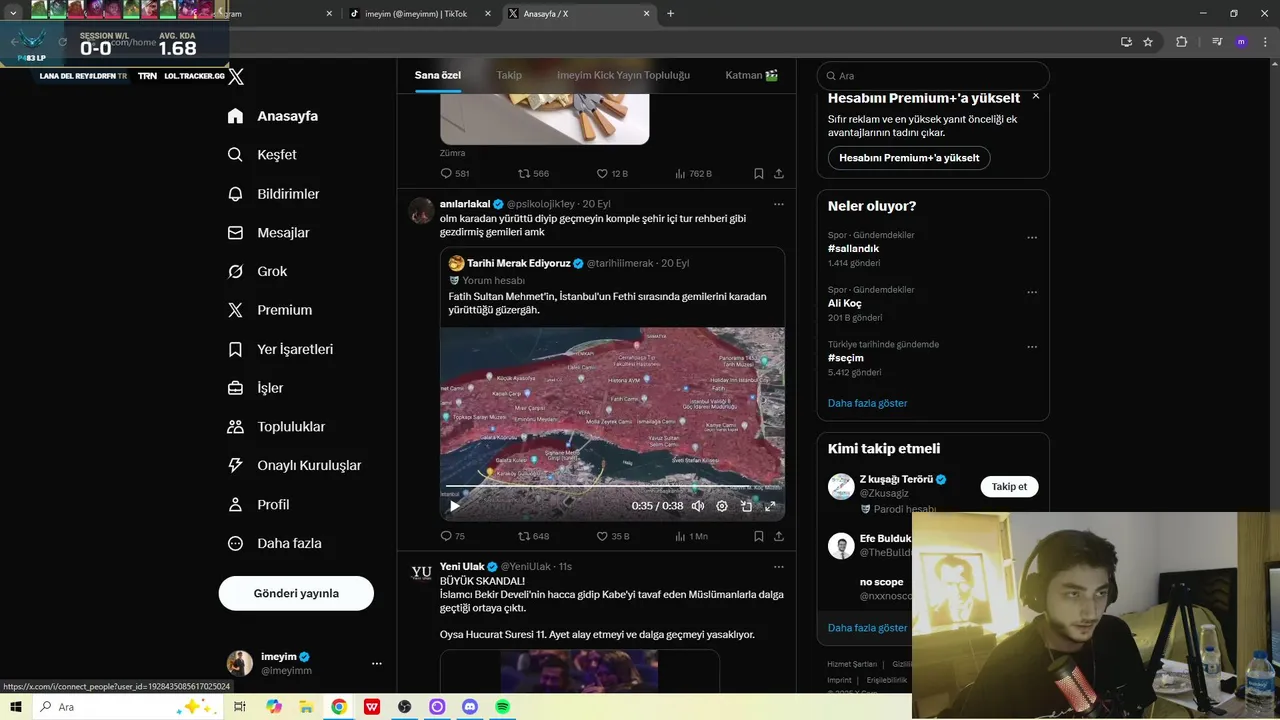Open Bildirimler notifications from sidebar

point(273,194)
